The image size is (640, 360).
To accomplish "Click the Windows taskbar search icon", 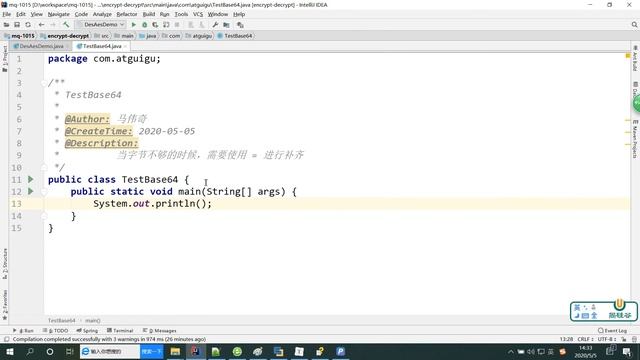I will [x=30, y=351].
